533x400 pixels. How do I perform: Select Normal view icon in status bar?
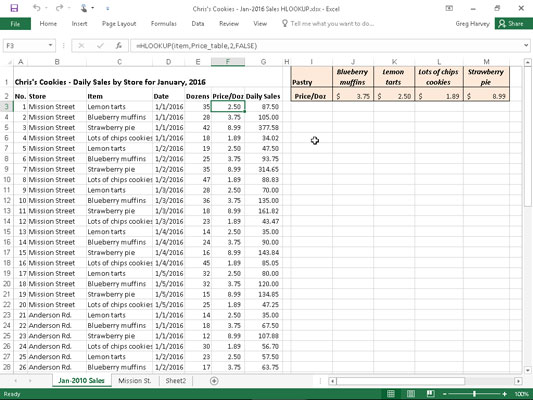coord(391,394)
